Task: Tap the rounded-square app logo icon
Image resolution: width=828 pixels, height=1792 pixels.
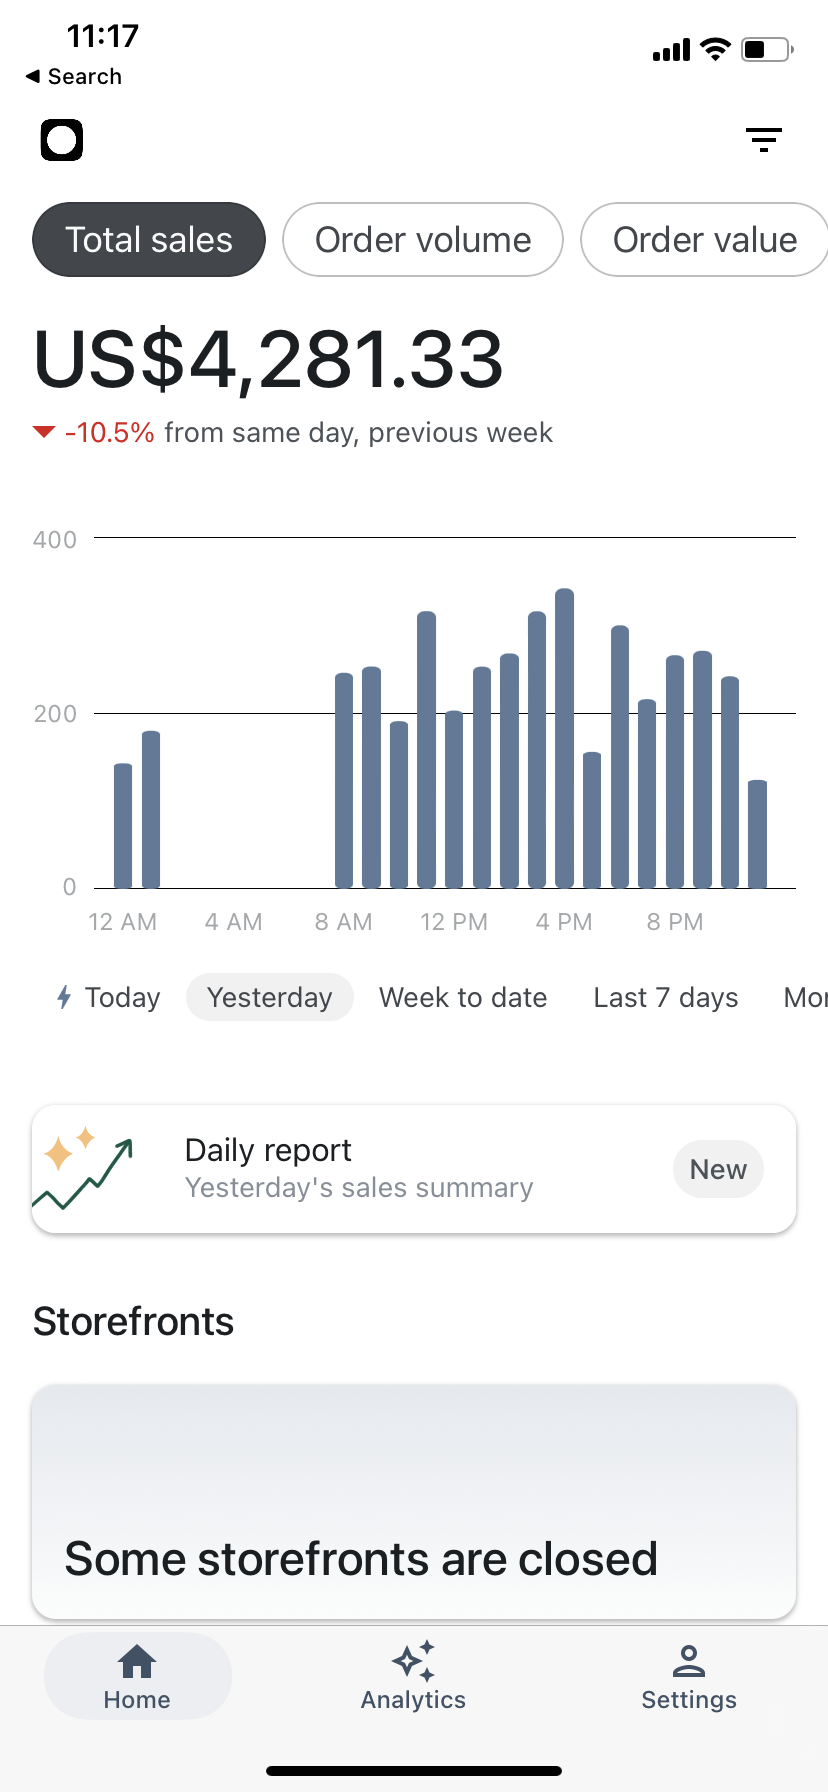Action: coord(62,140)
